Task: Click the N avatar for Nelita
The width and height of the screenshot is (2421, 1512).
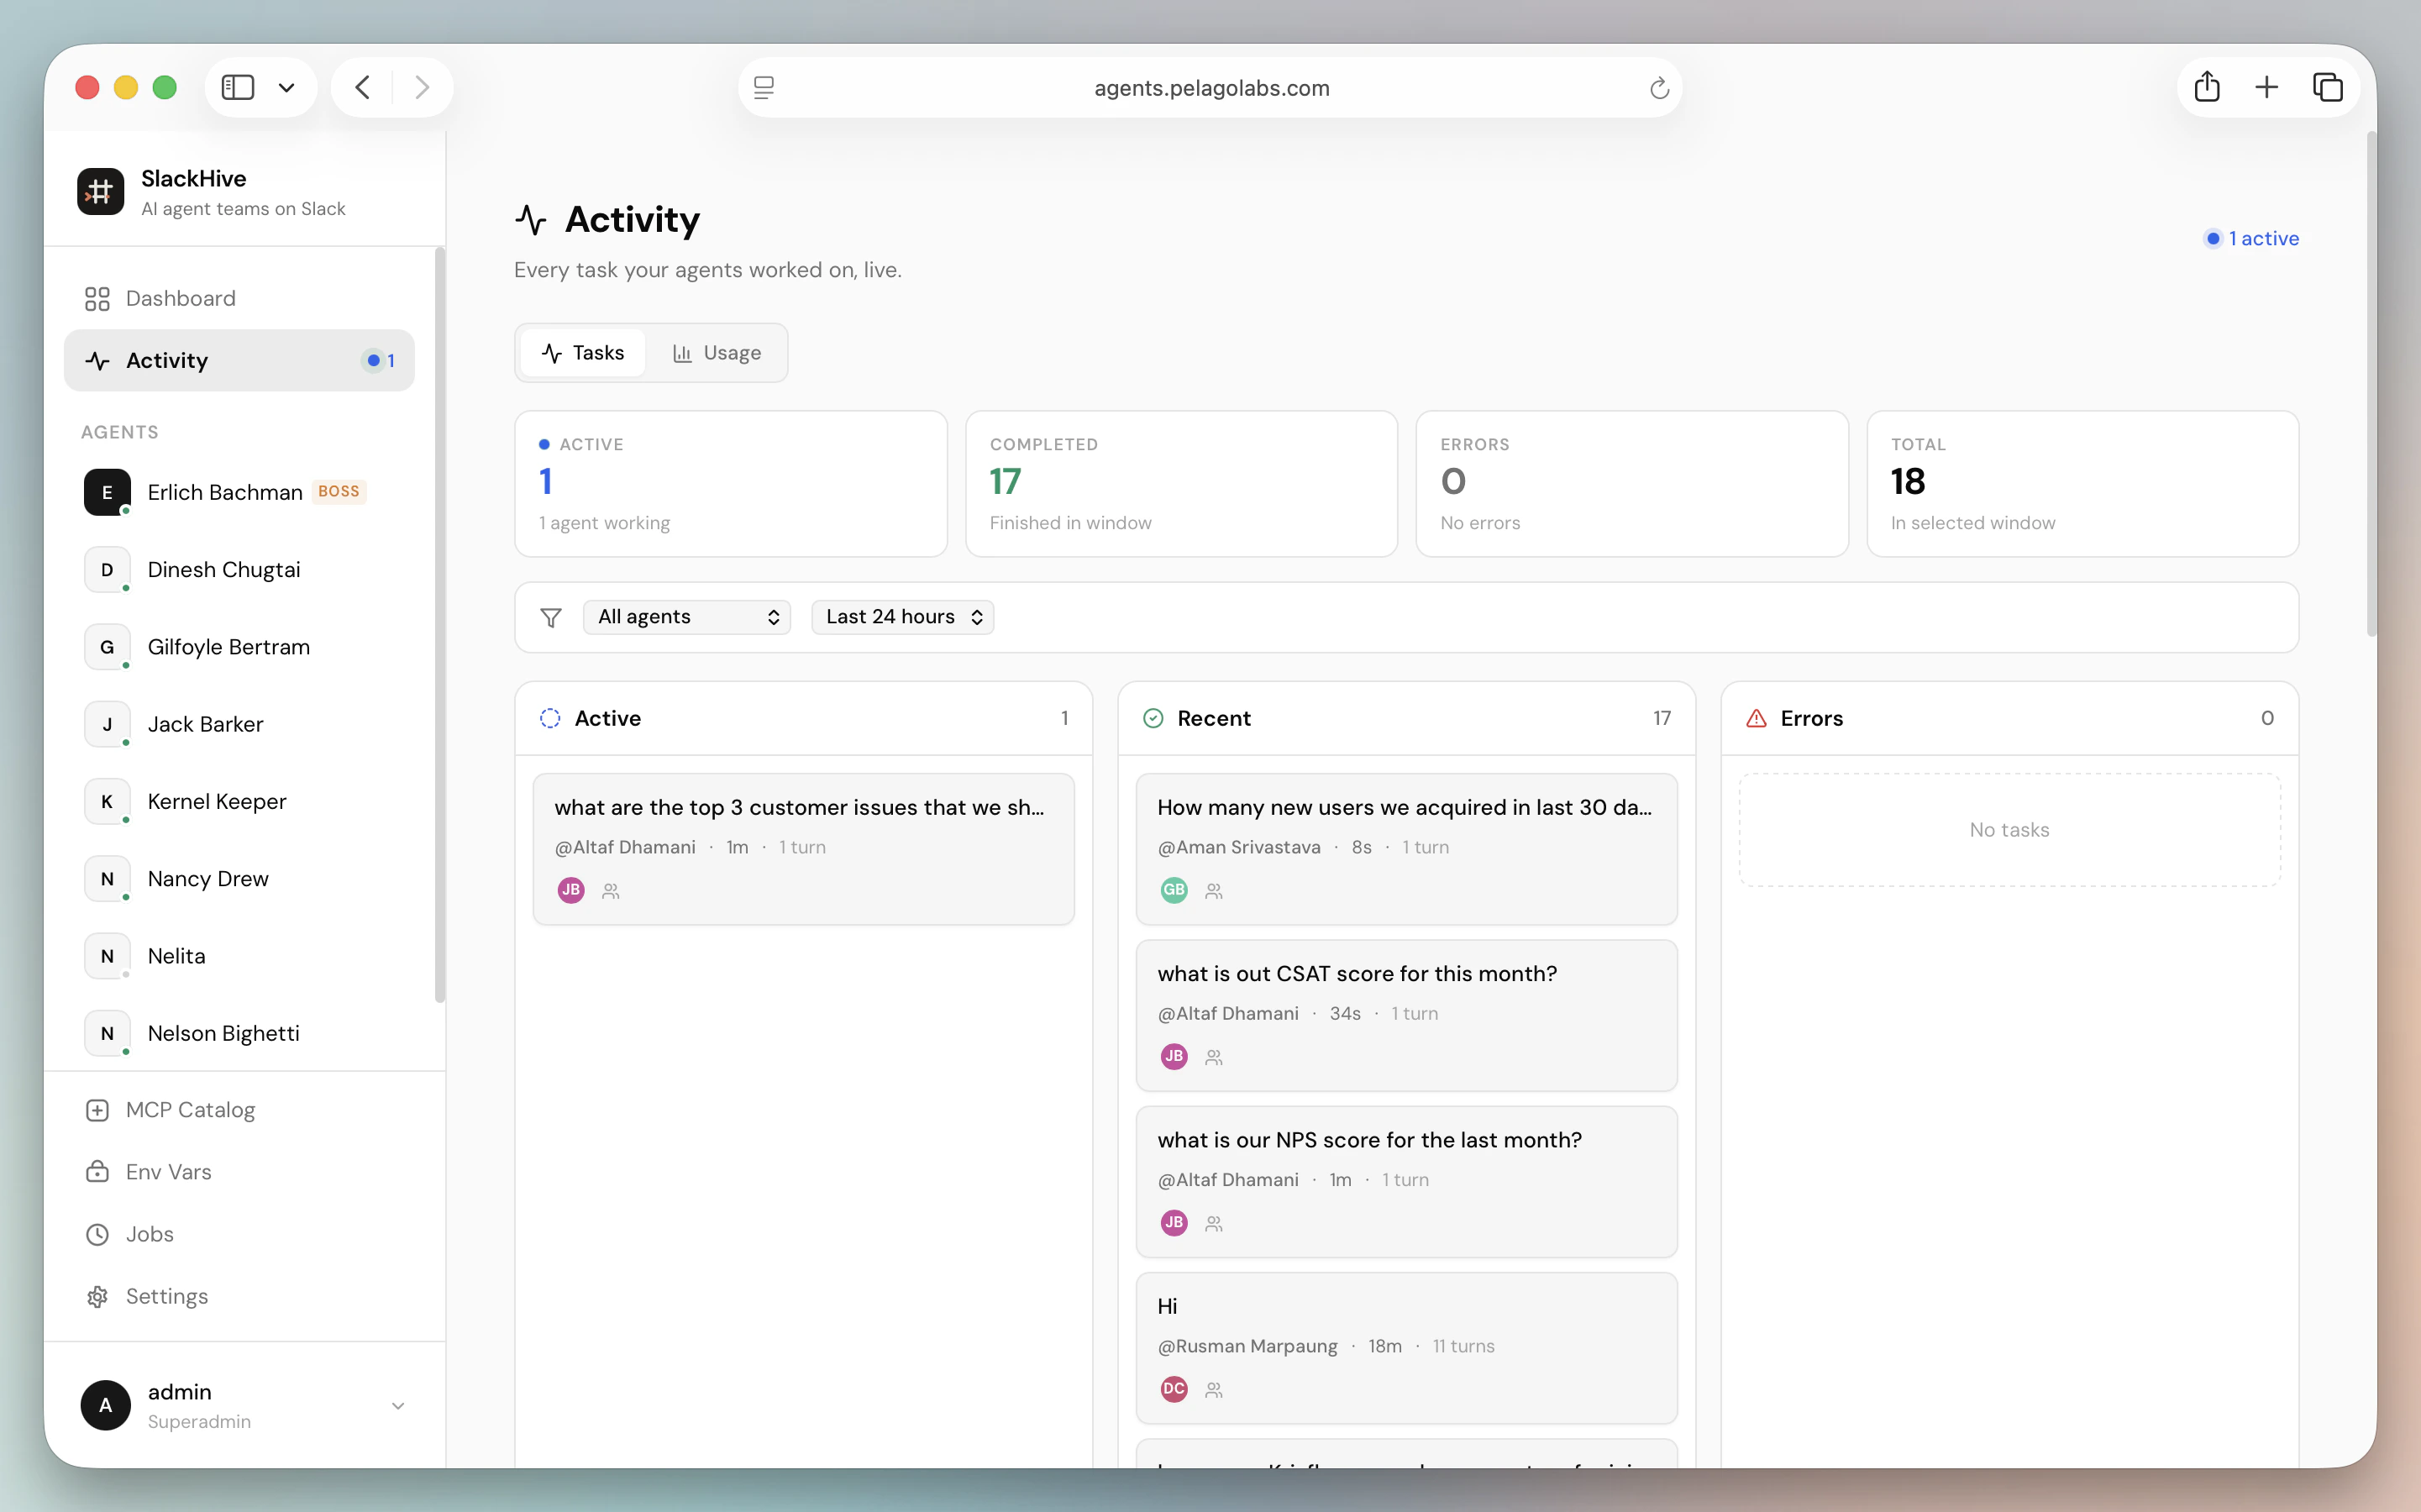Action: point(107,956)
